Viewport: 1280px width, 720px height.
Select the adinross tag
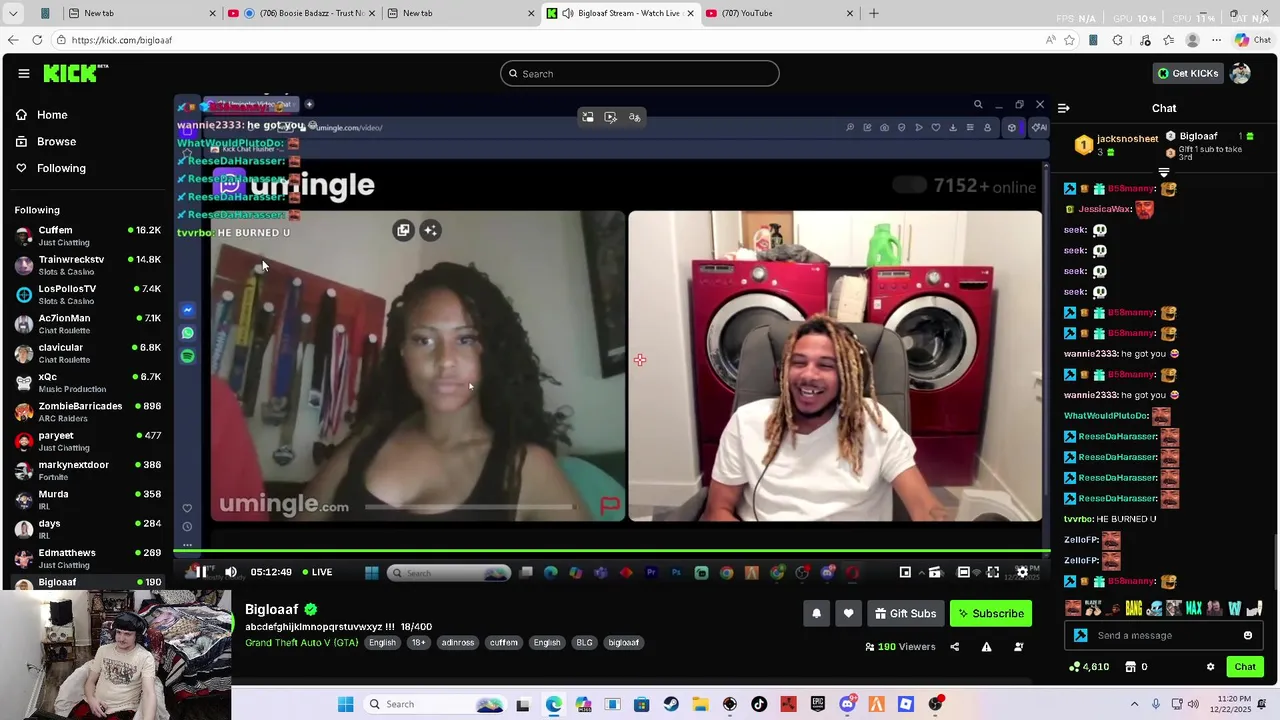pyautogui.click(x=458, y=643)
